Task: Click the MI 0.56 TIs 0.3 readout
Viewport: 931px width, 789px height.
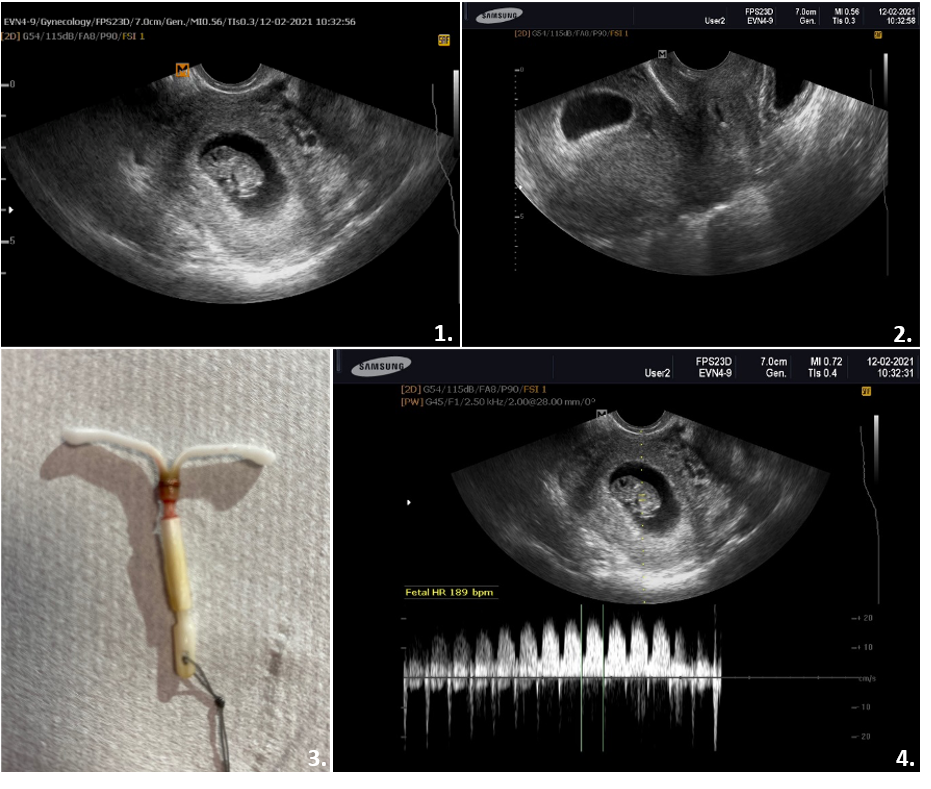Action: [x=846, y=16]
